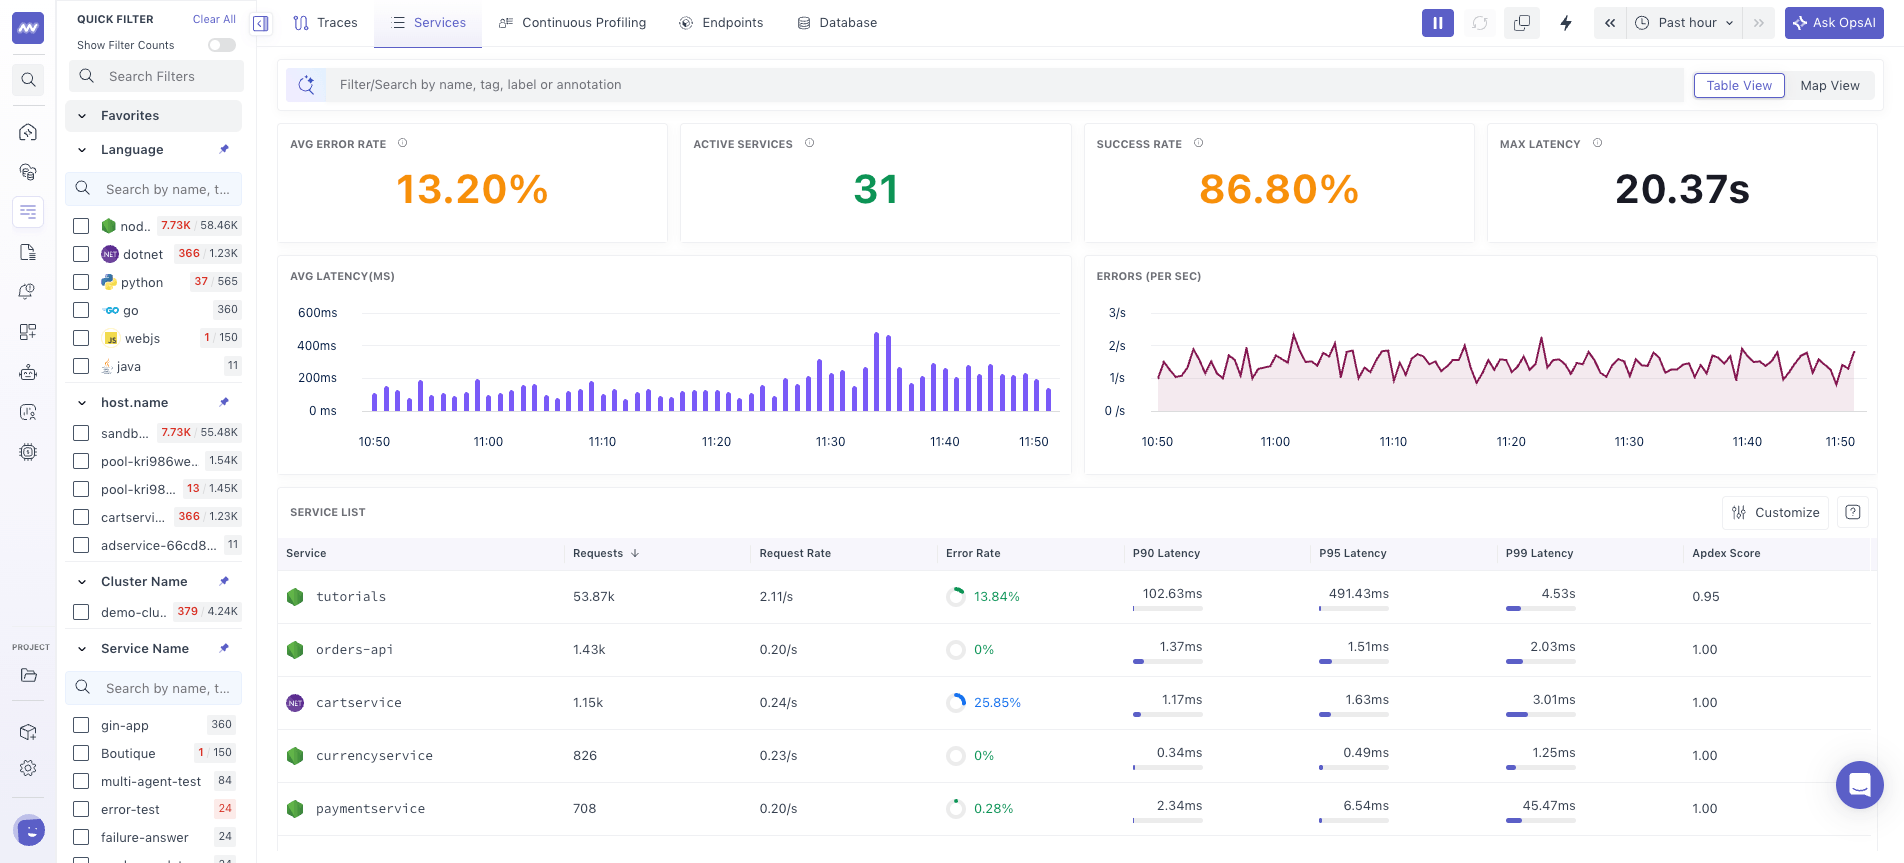Open the chat support bubble
The image size is (1904, 863).
coord(1859,785)
